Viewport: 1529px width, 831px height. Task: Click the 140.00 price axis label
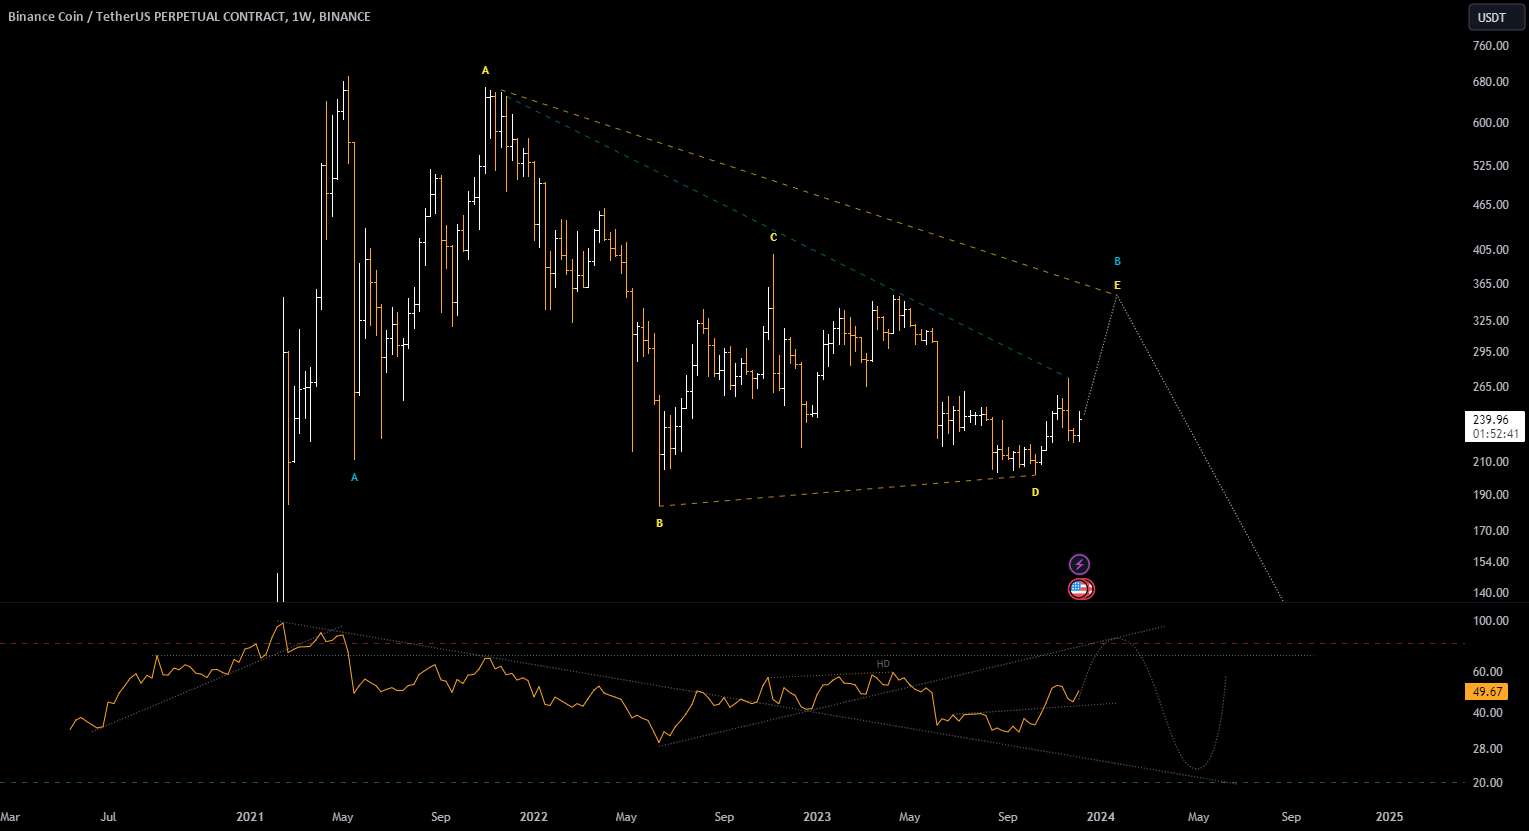(x=1490, y=593)
